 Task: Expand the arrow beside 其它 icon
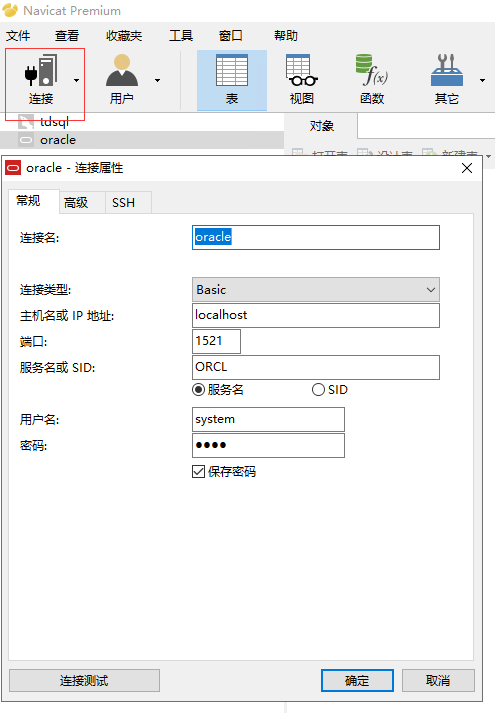(x=482, y=80)
